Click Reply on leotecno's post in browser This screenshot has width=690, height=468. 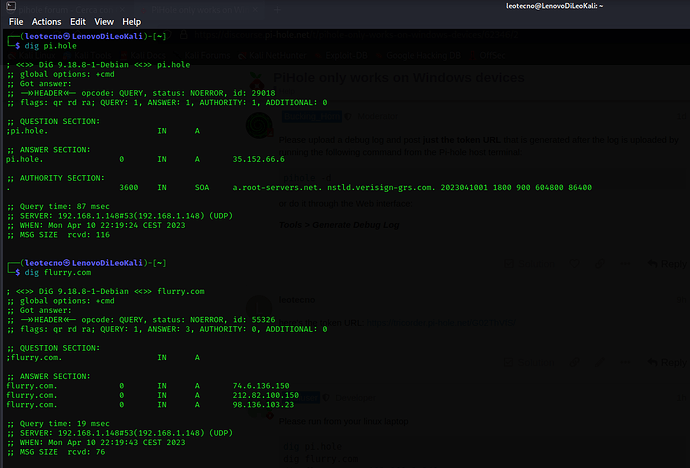point(668,362)
